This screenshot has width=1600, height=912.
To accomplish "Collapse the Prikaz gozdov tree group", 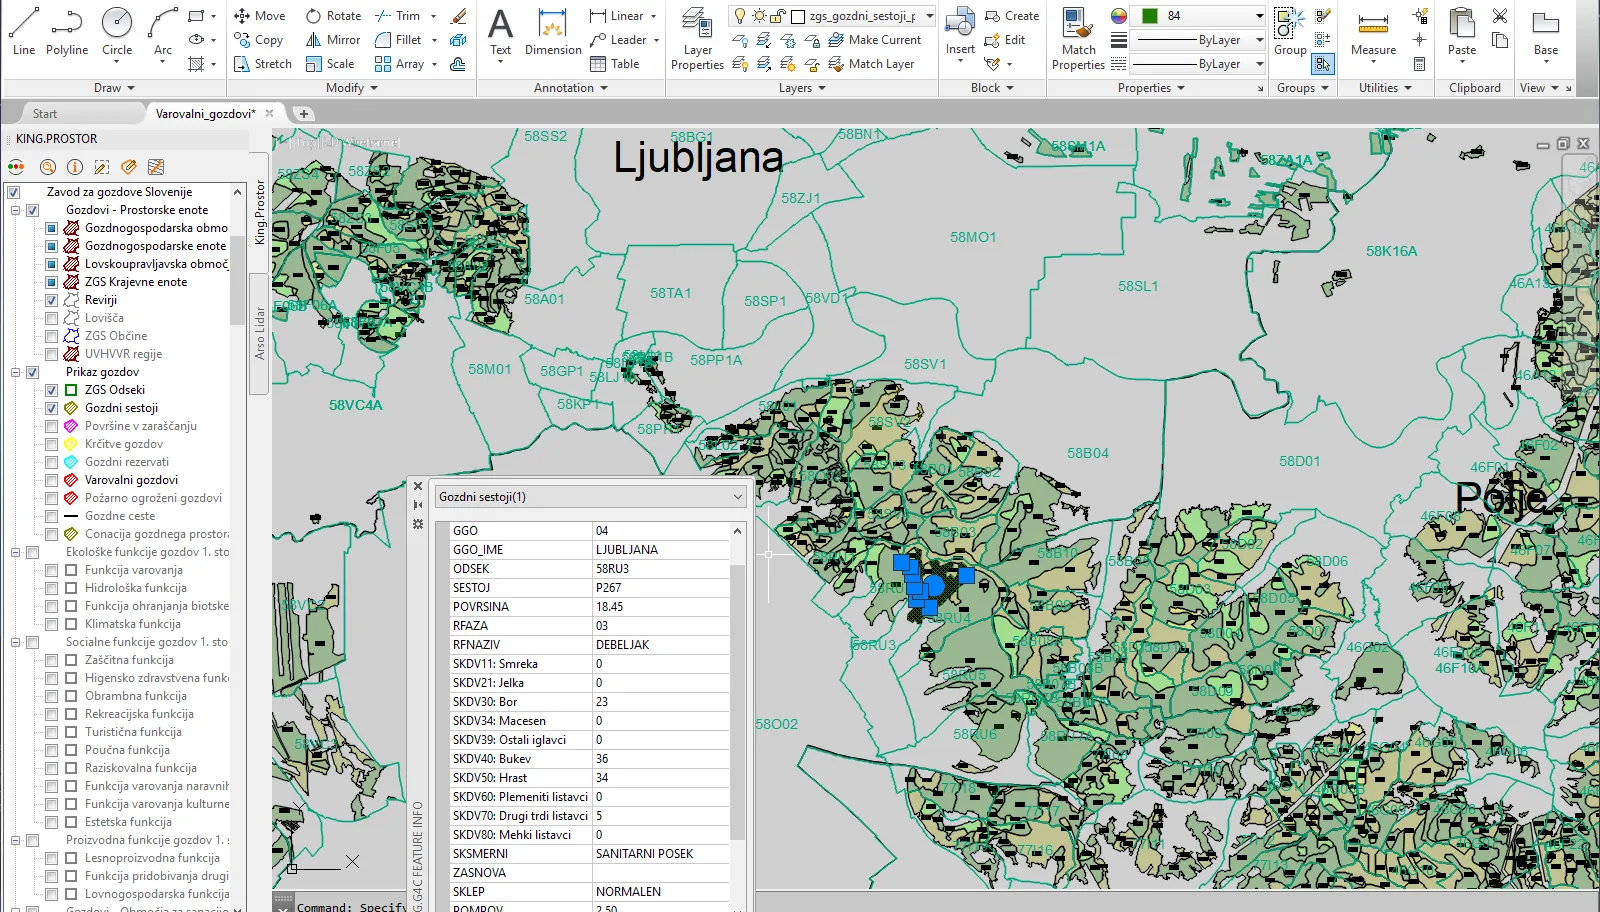I will point(16,372).
